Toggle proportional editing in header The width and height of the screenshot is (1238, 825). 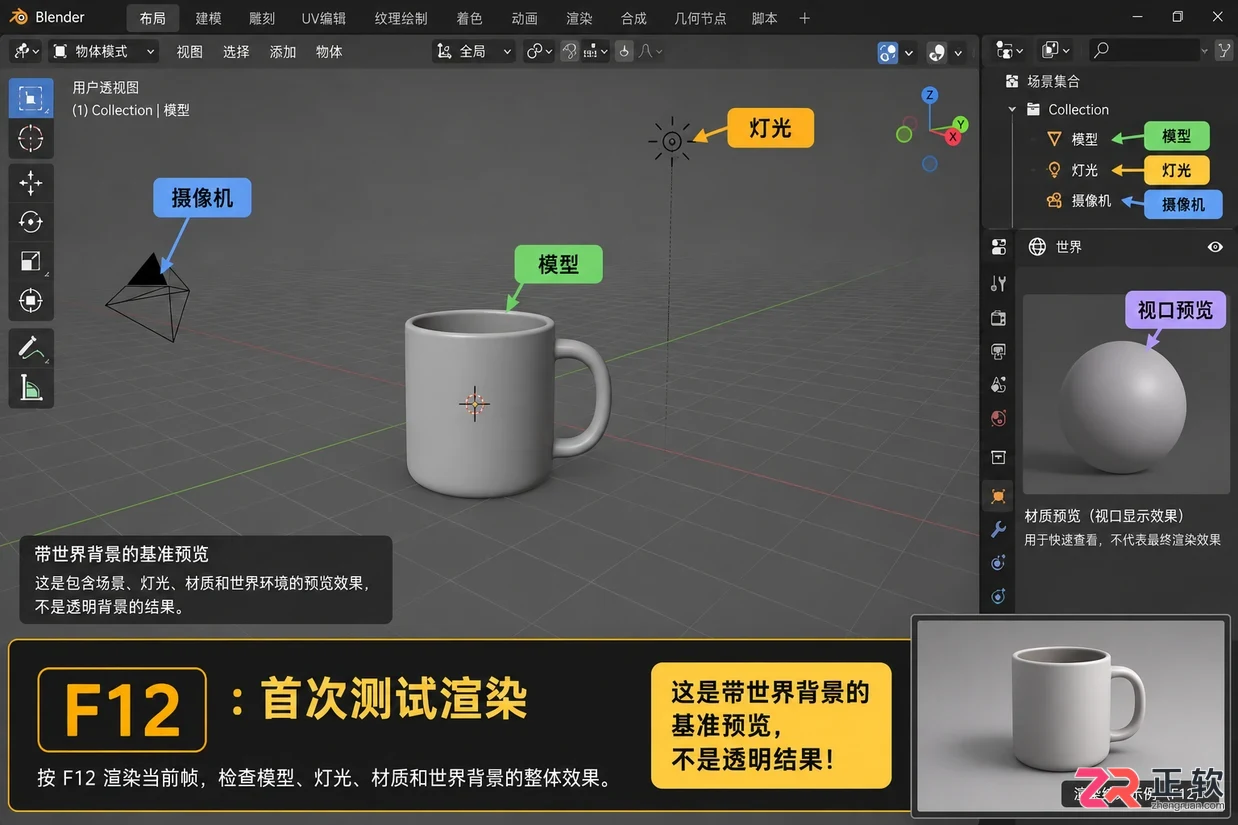point(624,51)
